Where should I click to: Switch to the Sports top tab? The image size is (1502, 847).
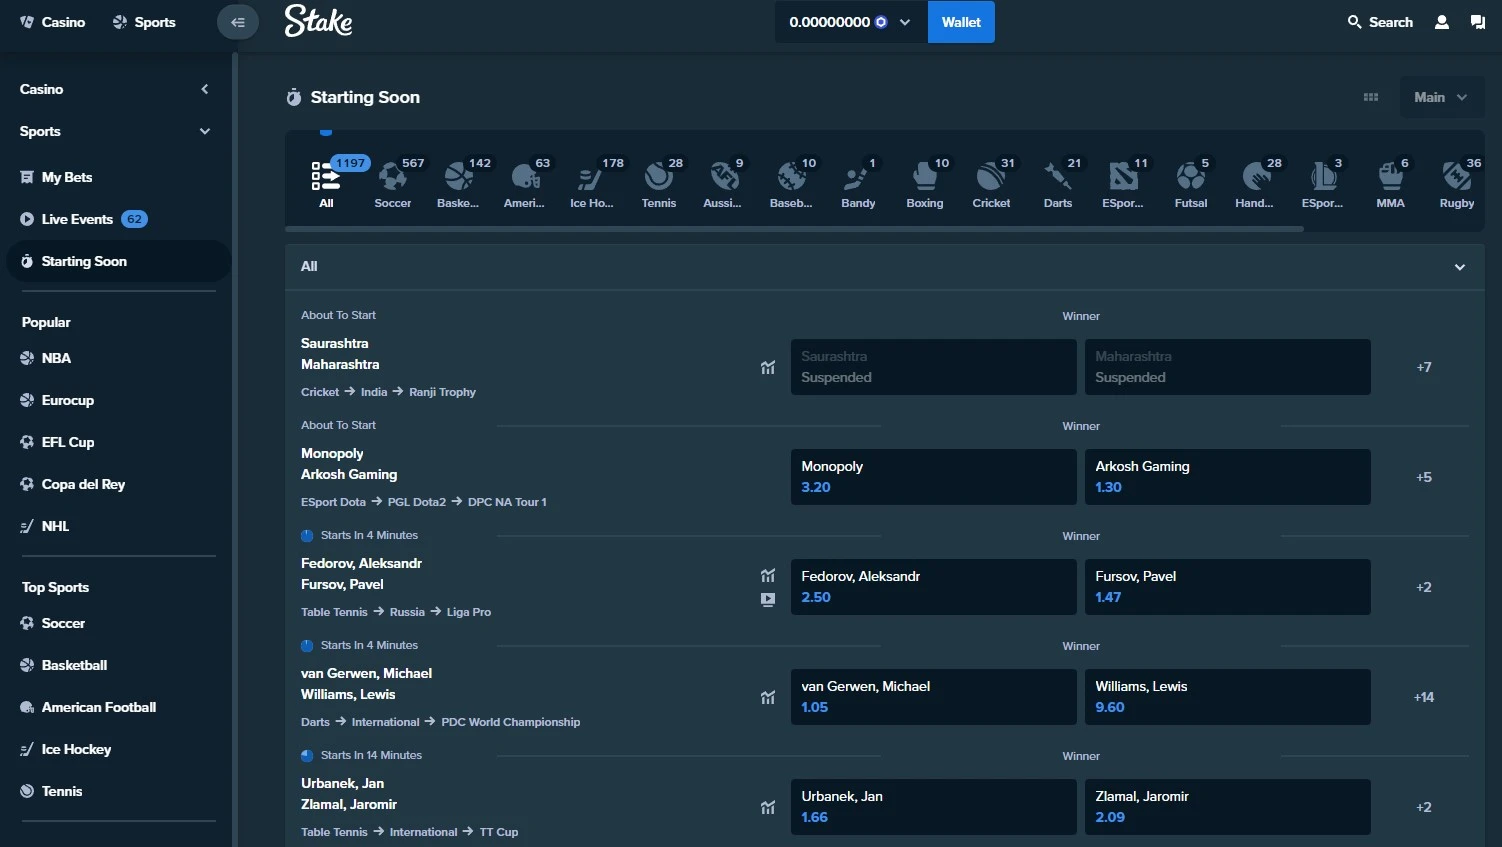click(144, 22)
